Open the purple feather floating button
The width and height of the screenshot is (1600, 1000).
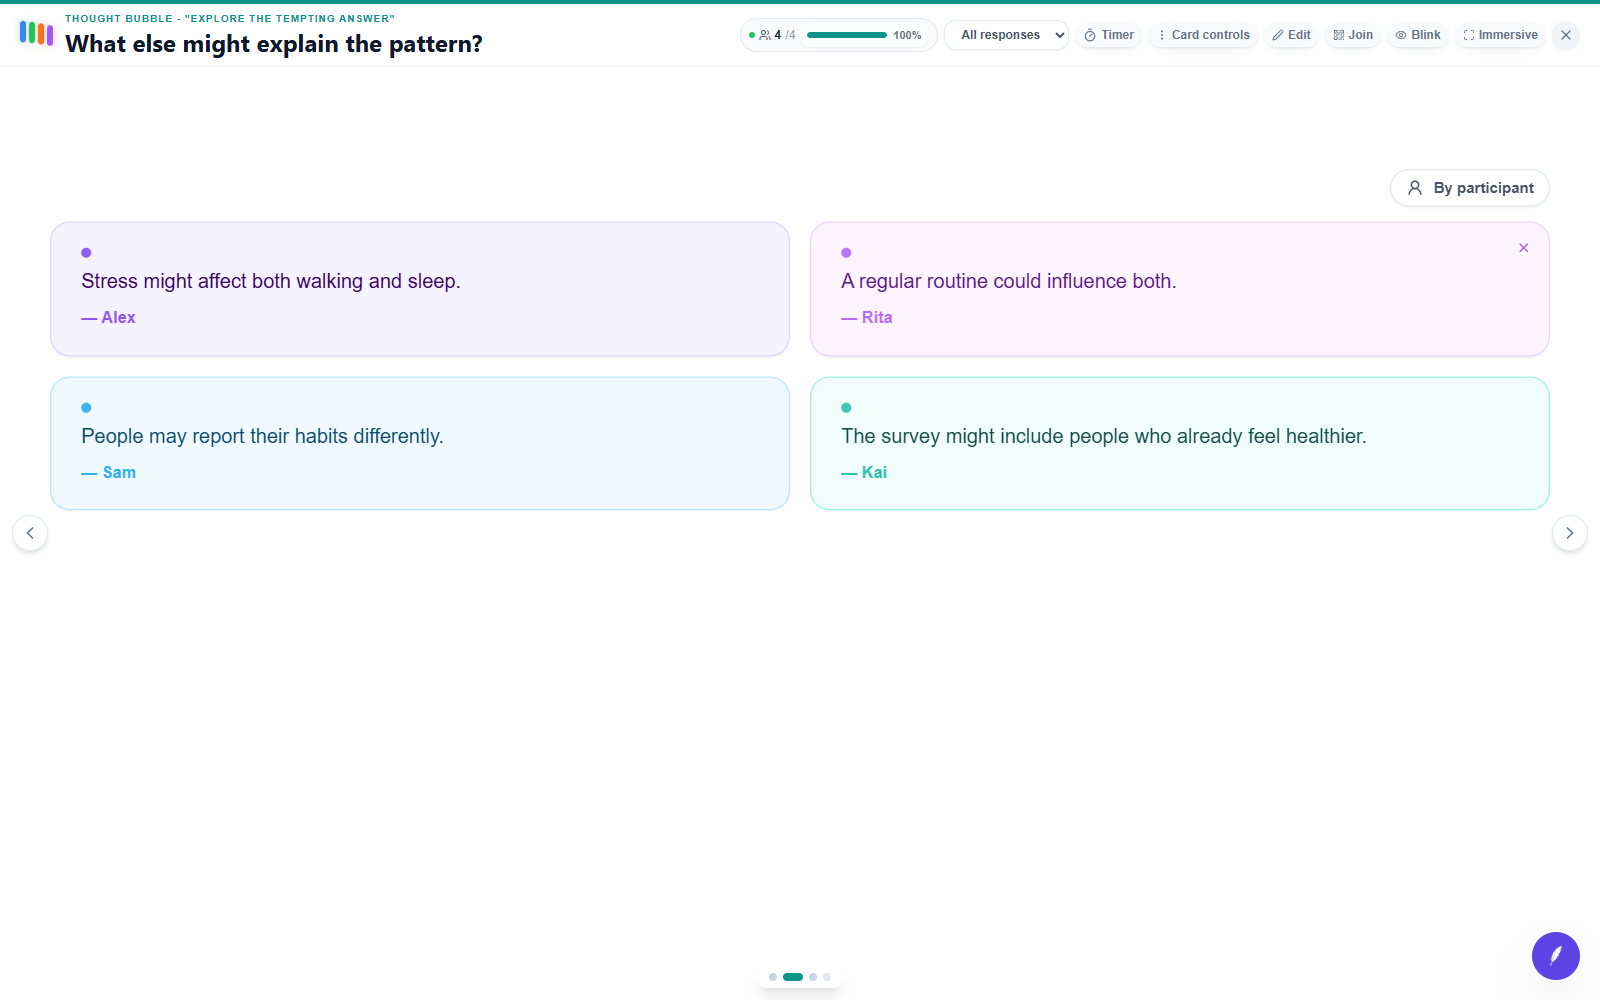click(x=1556, y=956)
